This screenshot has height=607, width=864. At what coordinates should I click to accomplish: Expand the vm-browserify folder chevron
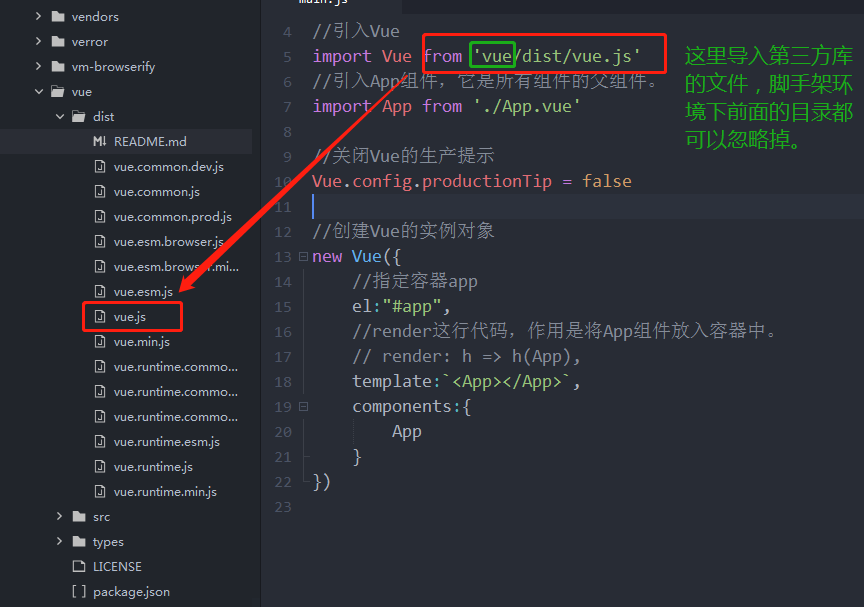pos(38,67)
